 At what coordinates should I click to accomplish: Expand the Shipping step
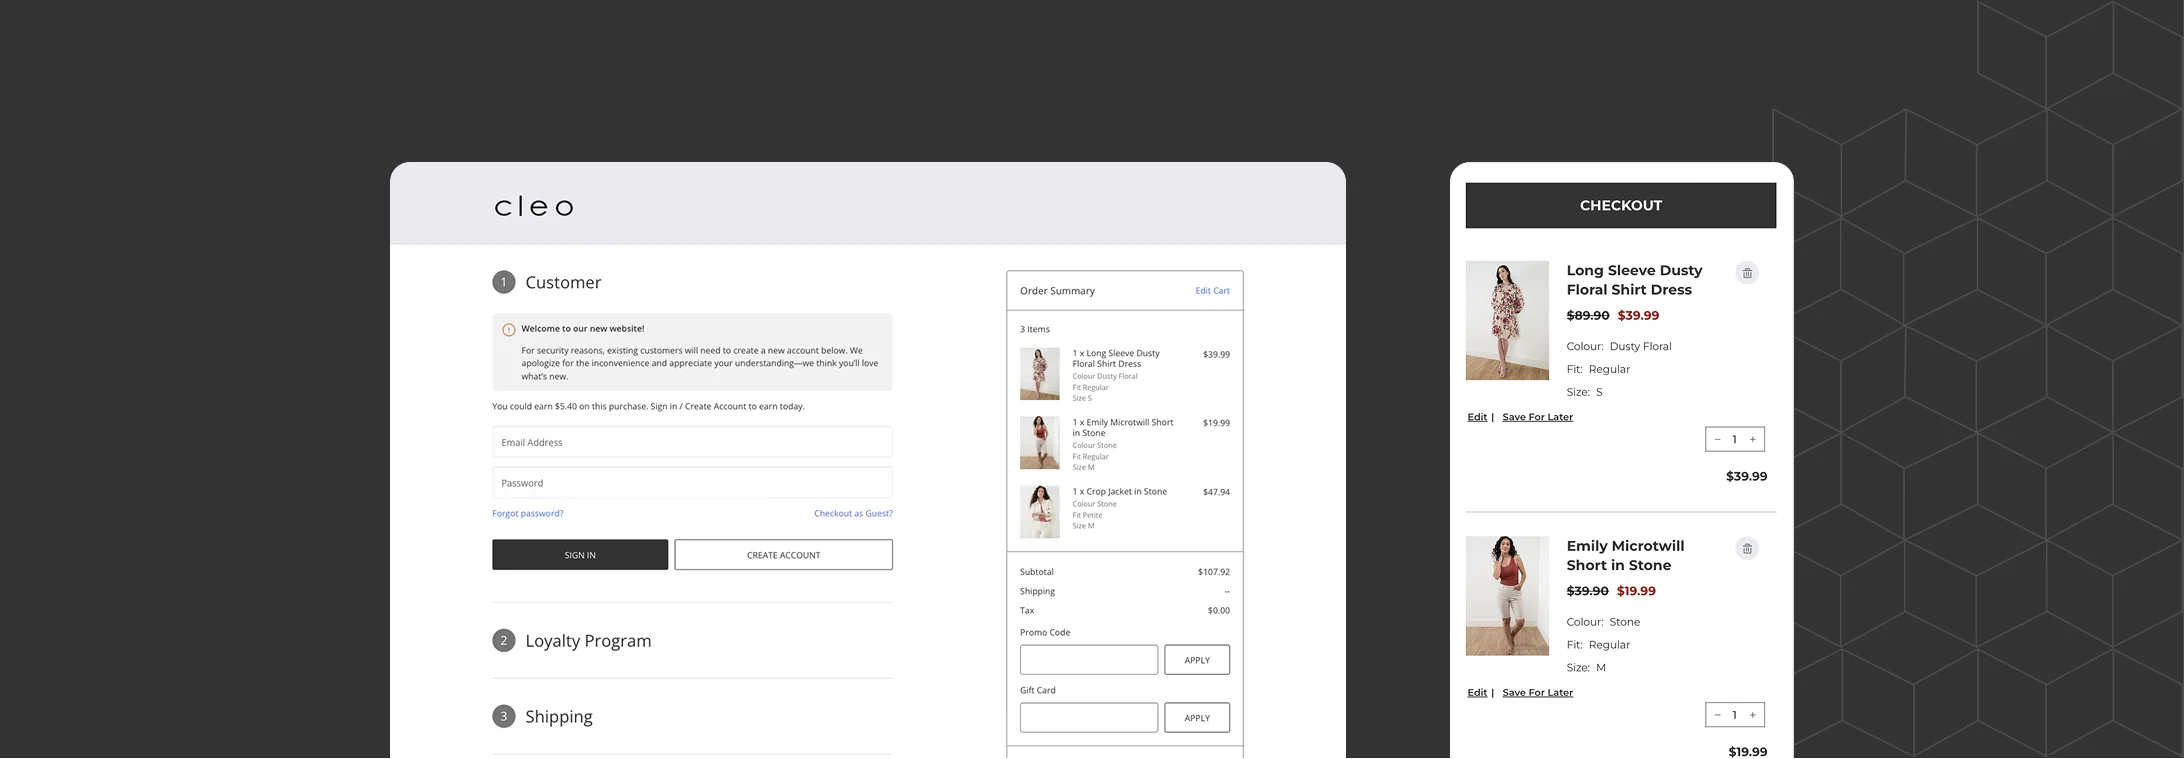tap(558, 717)
